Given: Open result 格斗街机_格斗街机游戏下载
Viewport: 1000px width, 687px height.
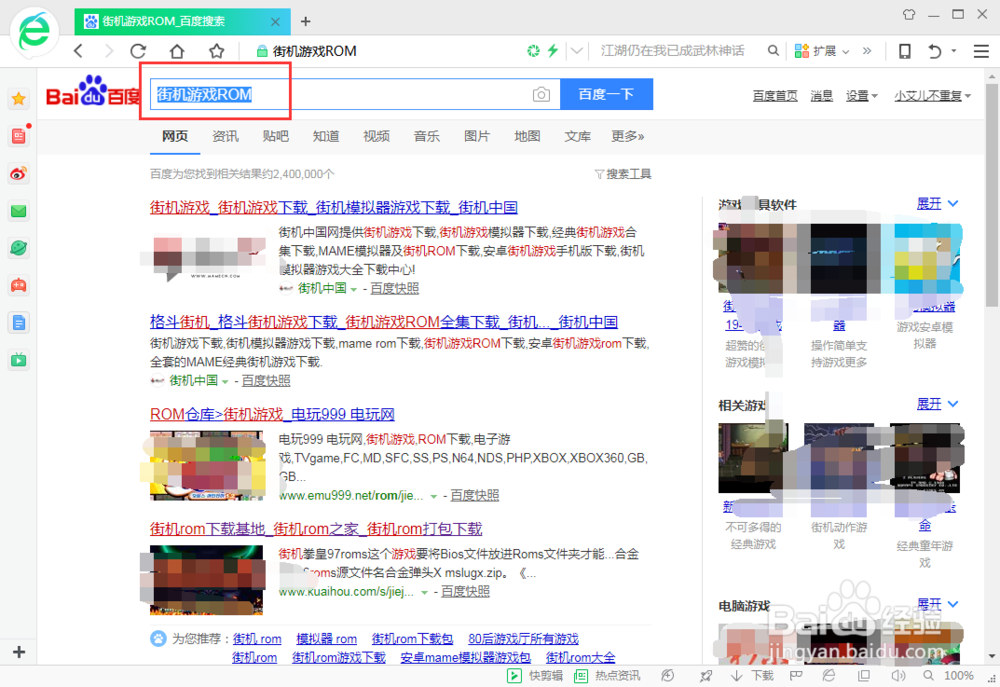Looking at the screenshot, I should [384, 321].
